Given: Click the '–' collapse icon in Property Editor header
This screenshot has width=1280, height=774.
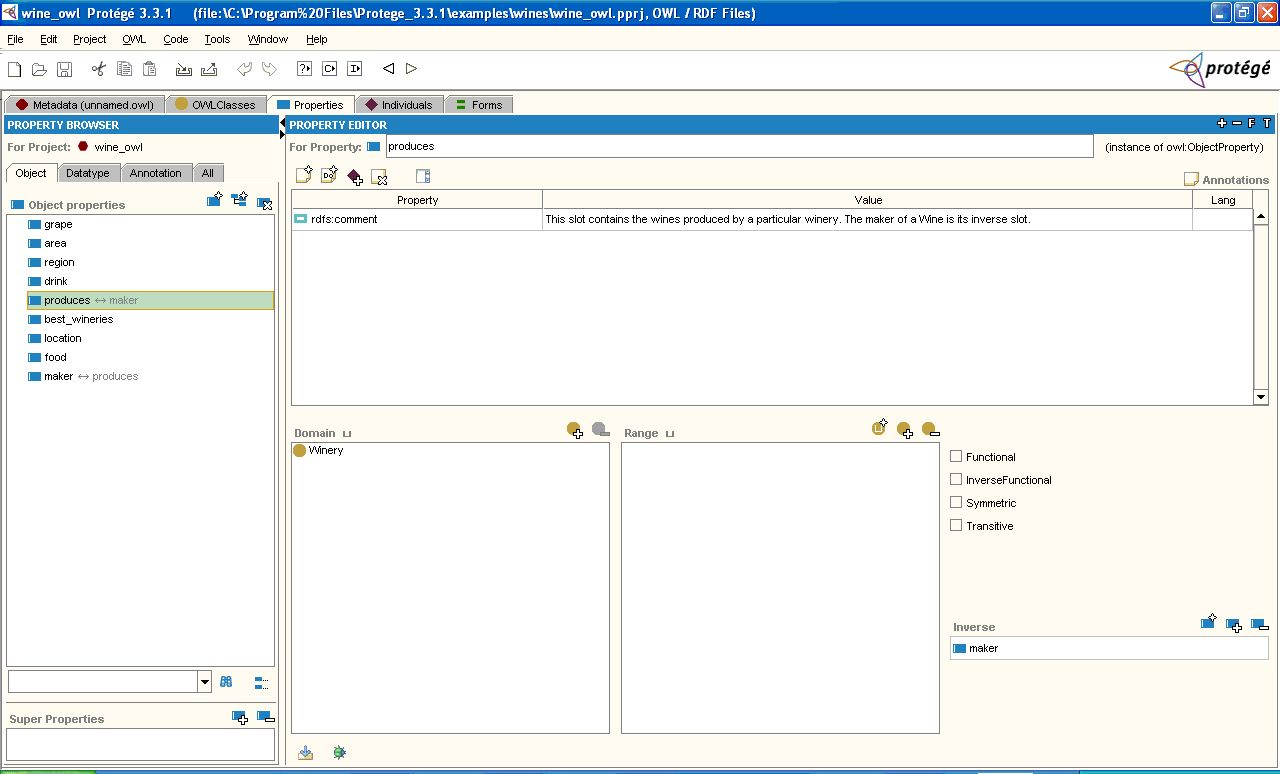Looking at the screenshot, I should click(x=1237, y=124).
